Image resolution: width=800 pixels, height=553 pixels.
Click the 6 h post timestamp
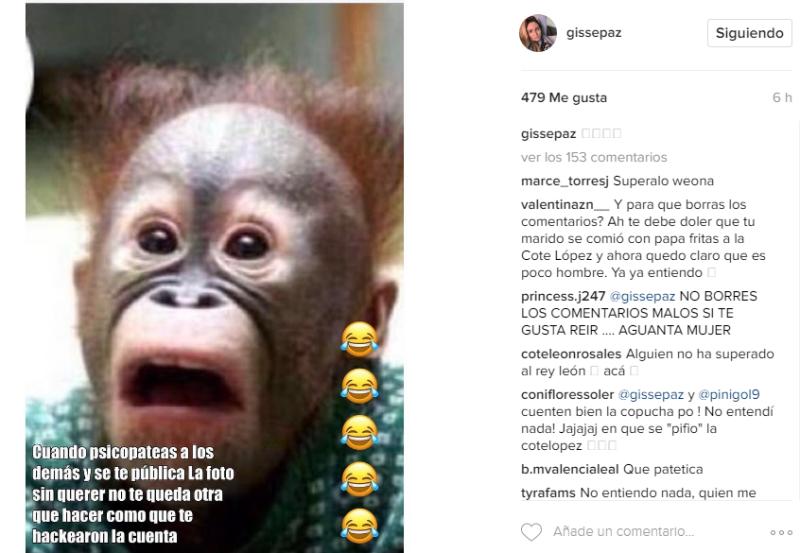click(782, 97)
